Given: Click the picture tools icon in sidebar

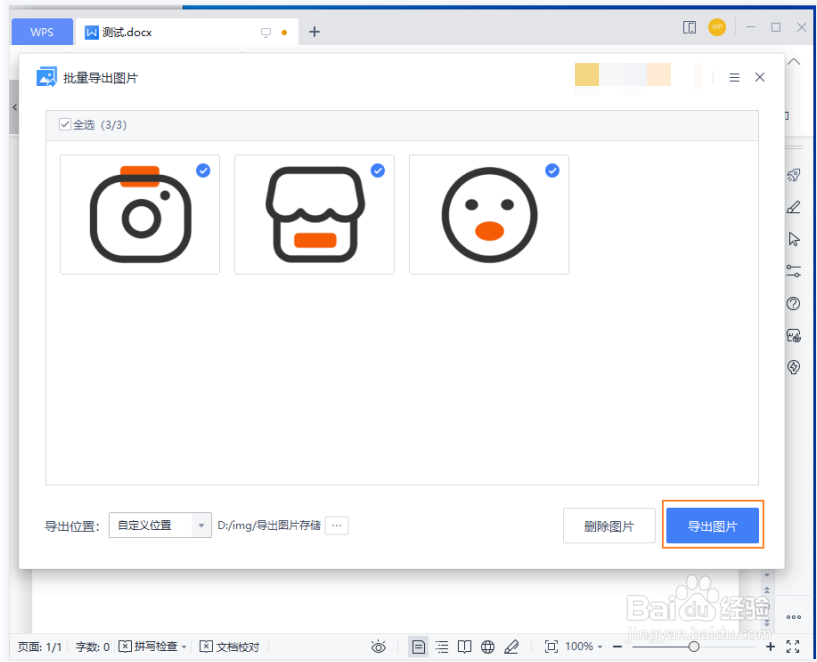Looking at the screenshot, I should 793,335.
